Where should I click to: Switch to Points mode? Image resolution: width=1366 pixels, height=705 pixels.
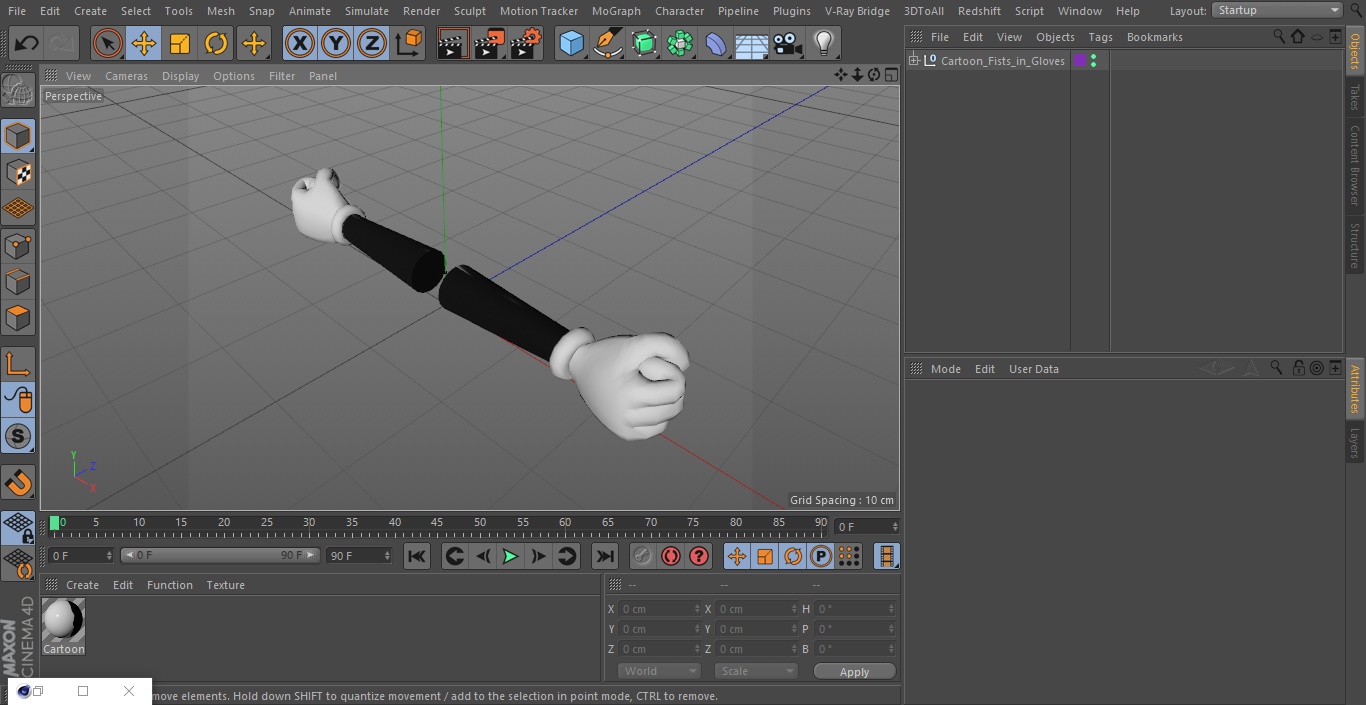18,246
